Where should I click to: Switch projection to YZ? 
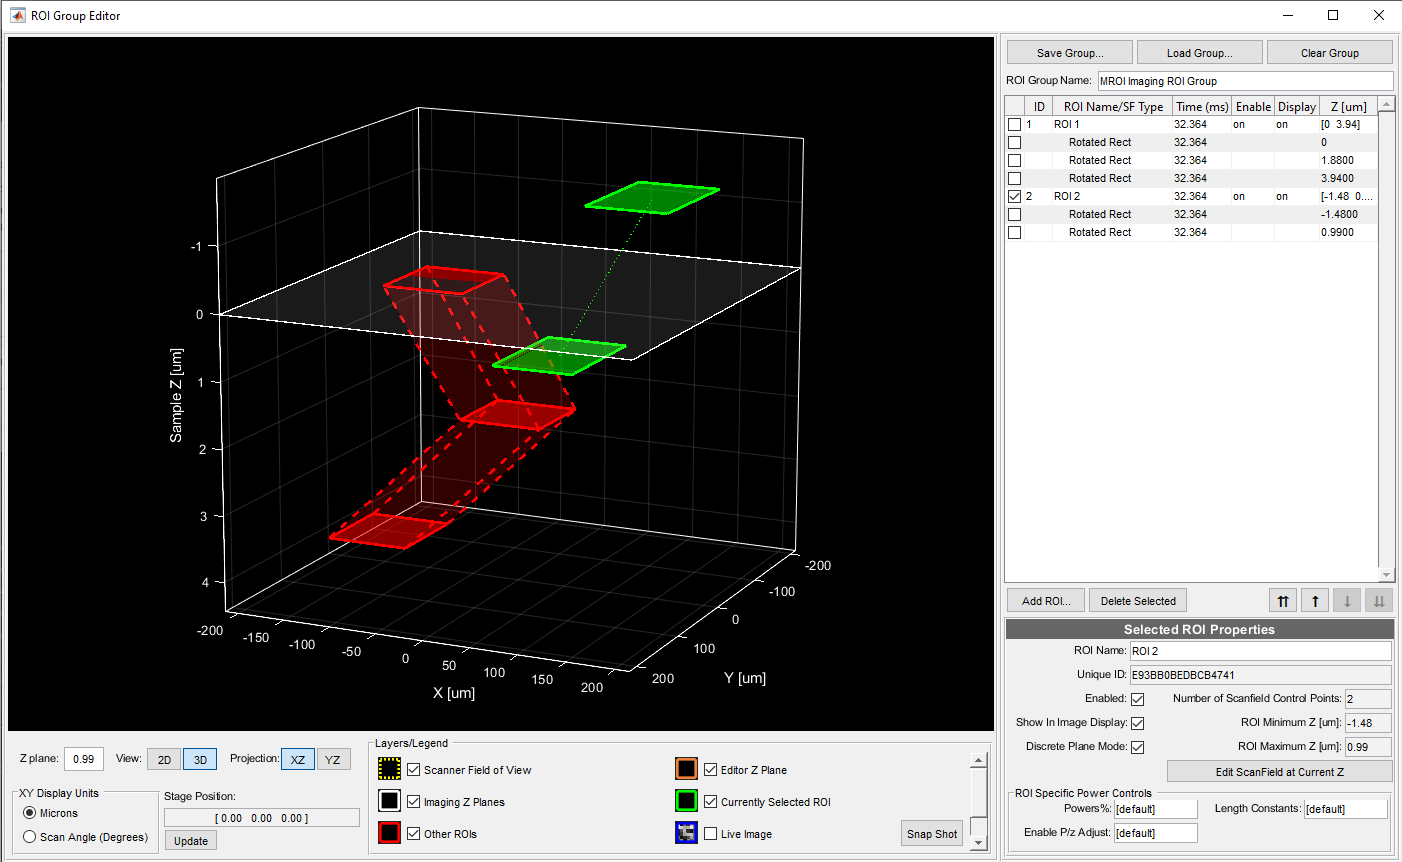(333, 759)
